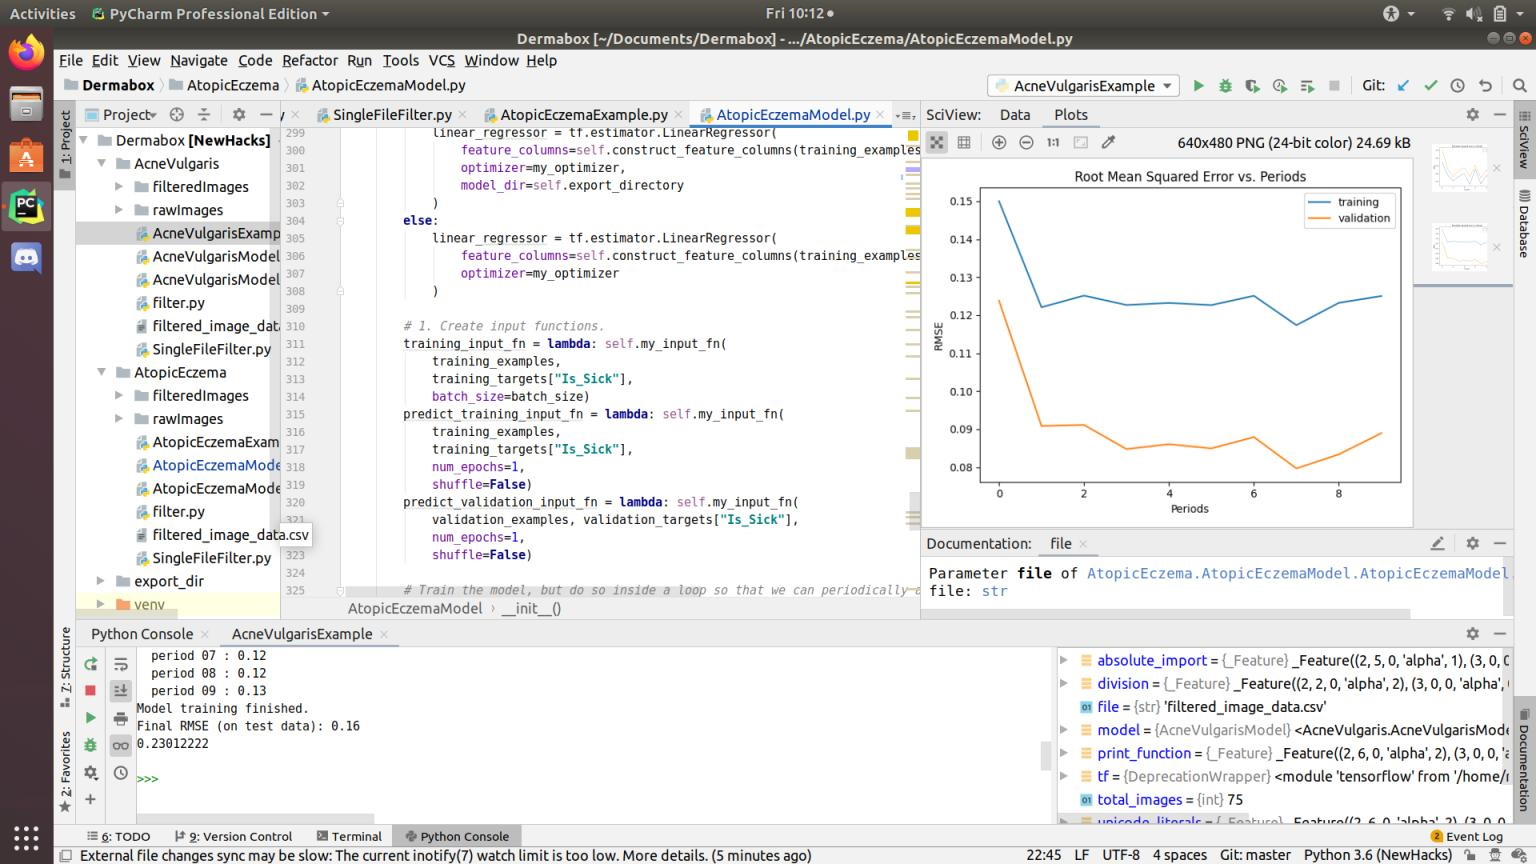Open the Navigate menu
The image size is (1536, 864).
[198, 60]
